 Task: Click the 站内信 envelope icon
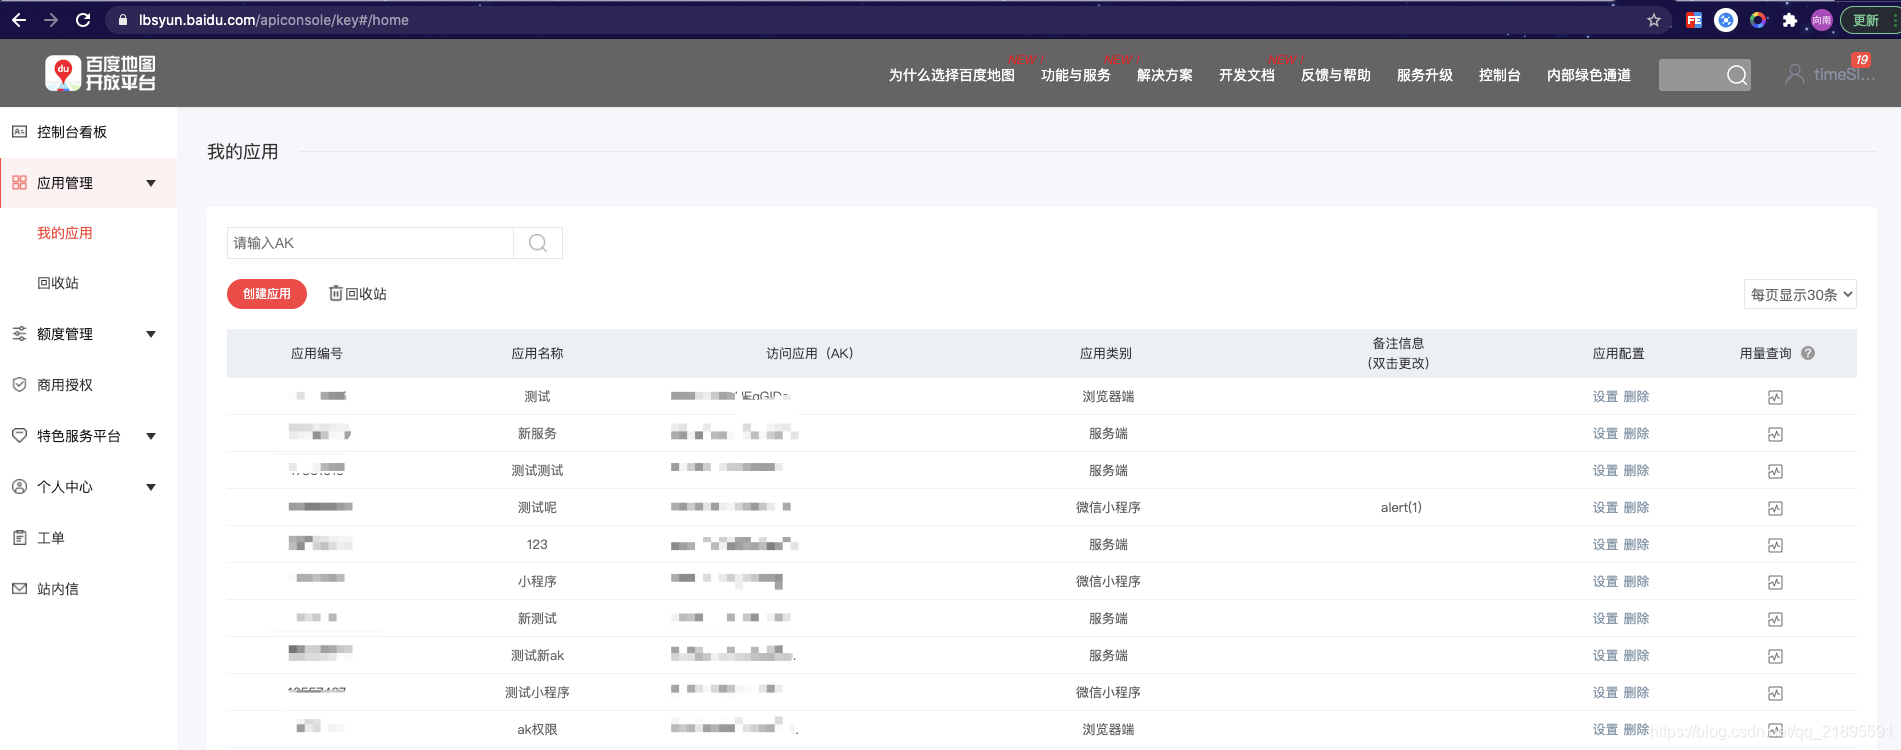(19, 589)
